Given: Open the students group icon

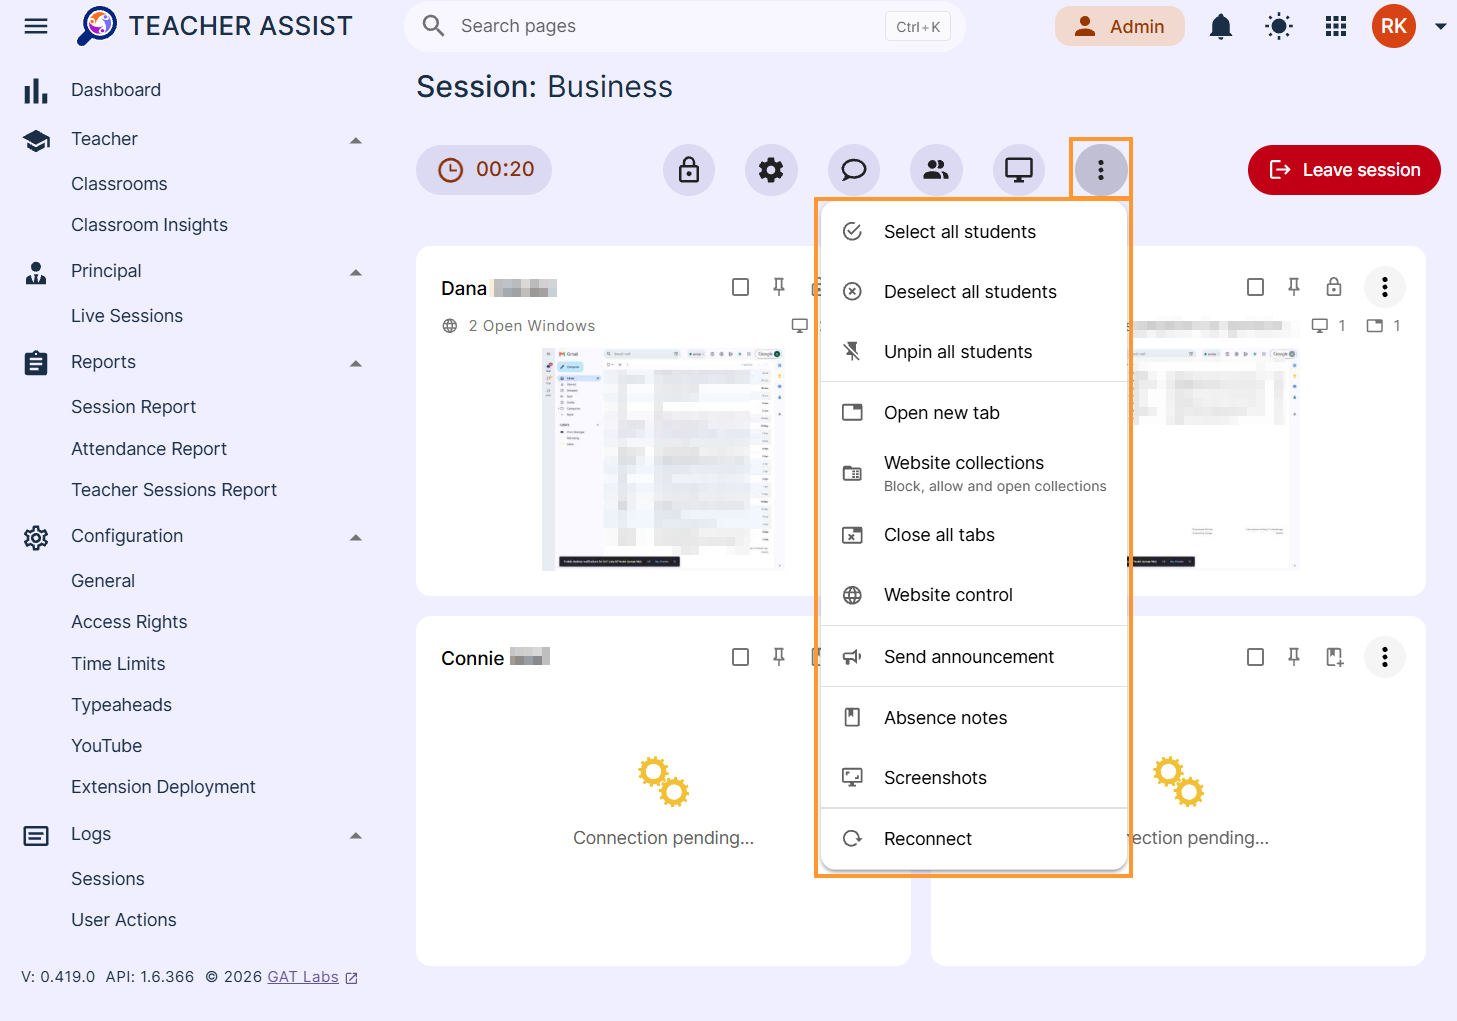Looking at the screenshot, I should pyautogui.click(x=936, y=170).
